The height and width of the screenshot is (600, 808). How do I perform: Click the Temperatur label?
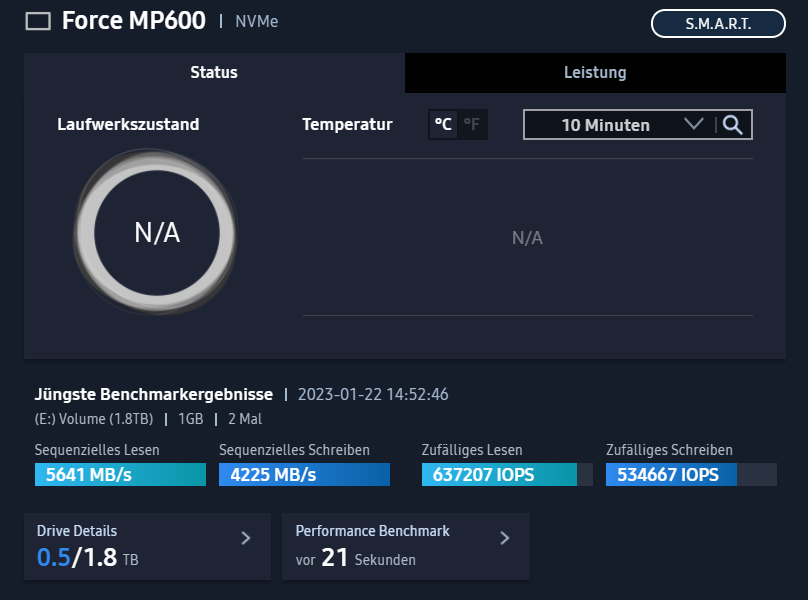[347, 124]
